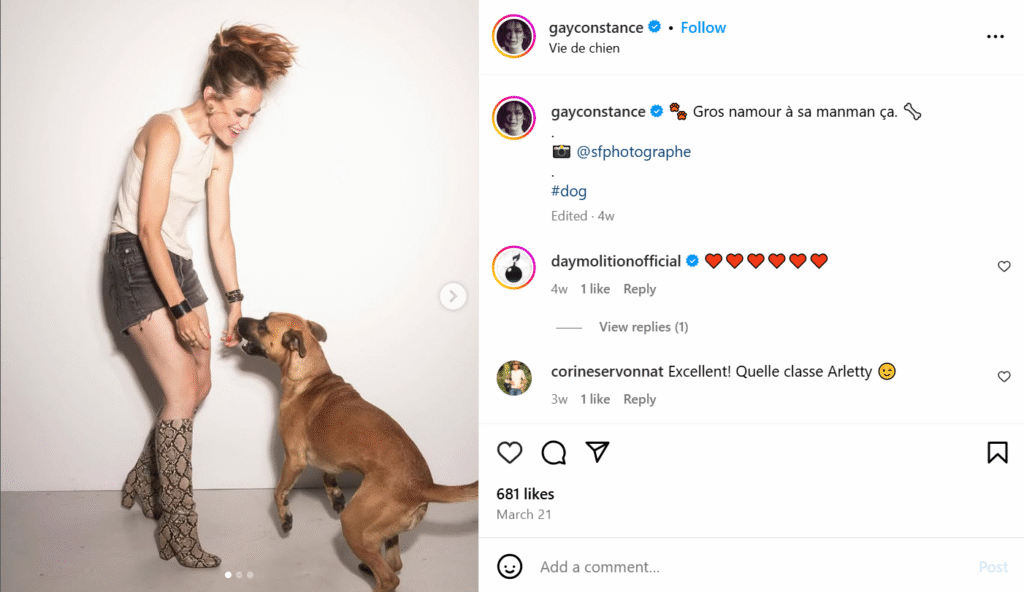Expand replies under daymolitionofficial's comment

pyautogui.click(x=643, y=326)
